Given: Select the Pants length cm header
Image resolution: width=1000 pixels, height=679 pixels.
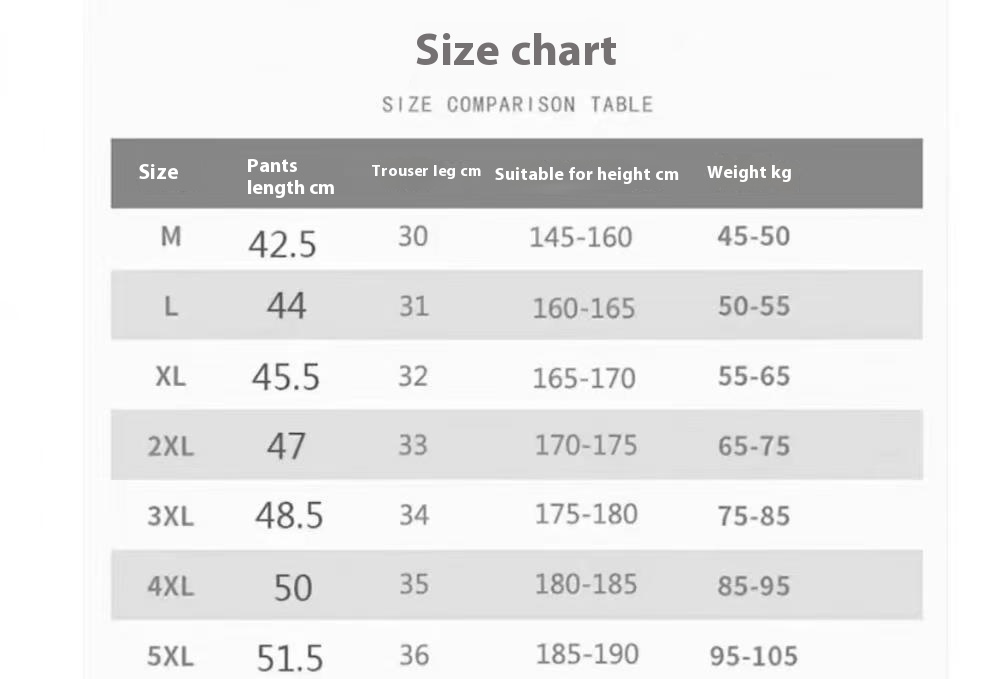Looking at the screenshot, I should point(290,176).
